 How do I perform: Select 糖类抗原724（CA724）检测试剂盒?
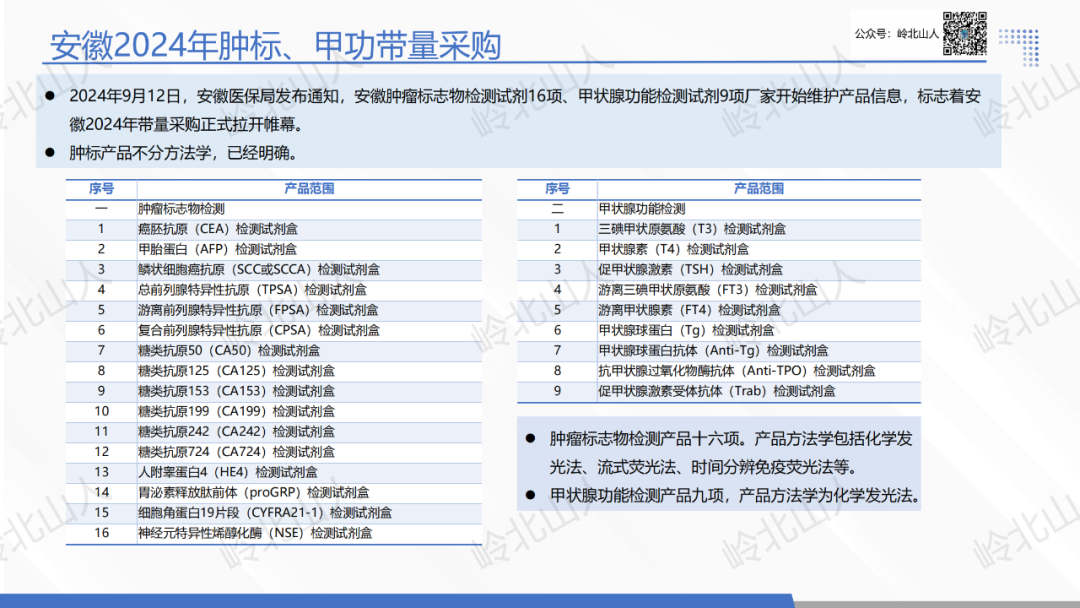(x=236, y=452)
